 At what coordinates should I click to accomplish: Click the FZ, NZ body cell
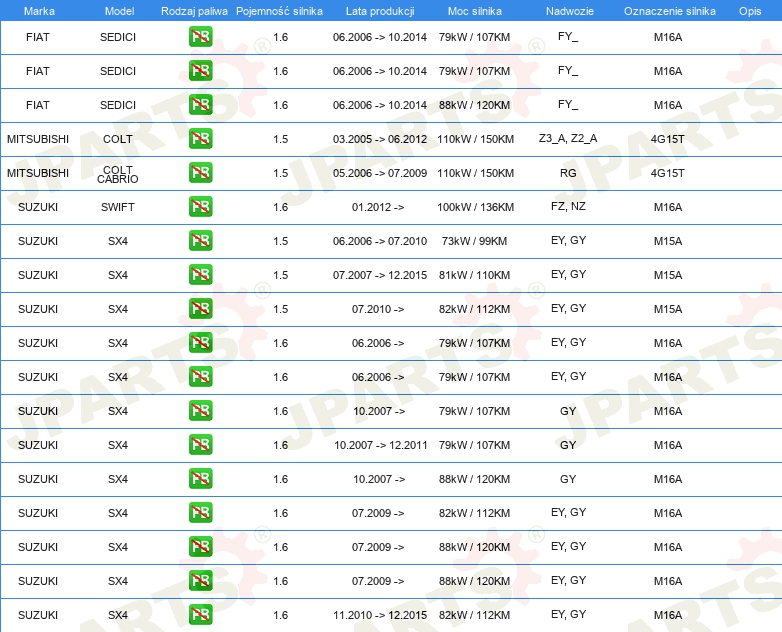[568, 206]
